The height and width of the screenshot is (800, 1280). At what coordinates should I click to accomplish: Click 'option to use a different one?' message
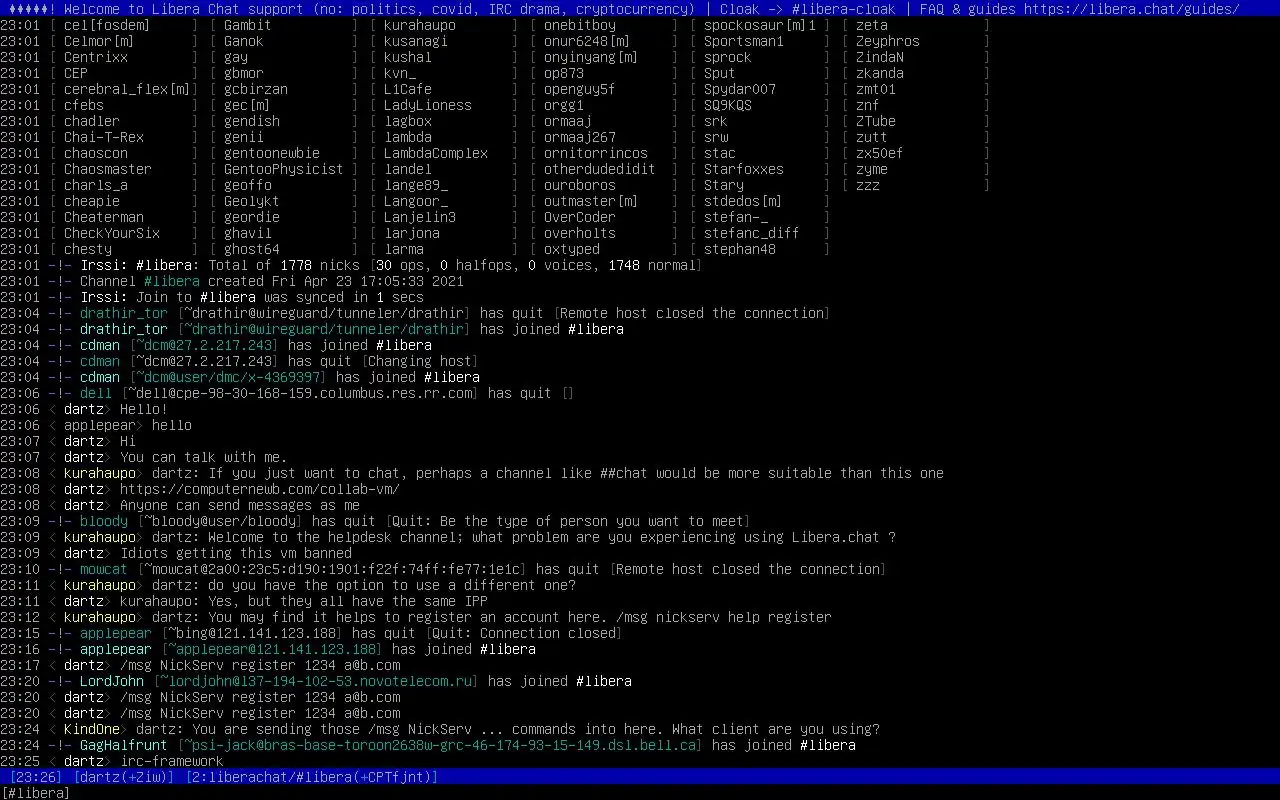coord(288,585)
